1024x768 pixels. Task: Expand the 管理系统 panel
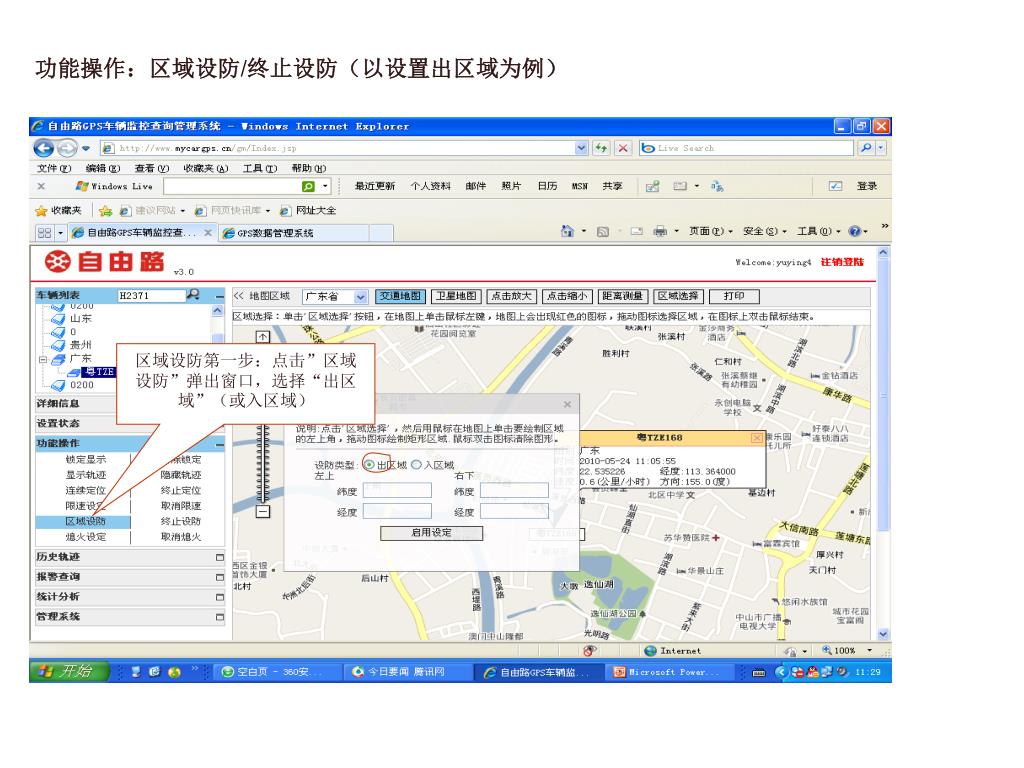tap(219, 617)
